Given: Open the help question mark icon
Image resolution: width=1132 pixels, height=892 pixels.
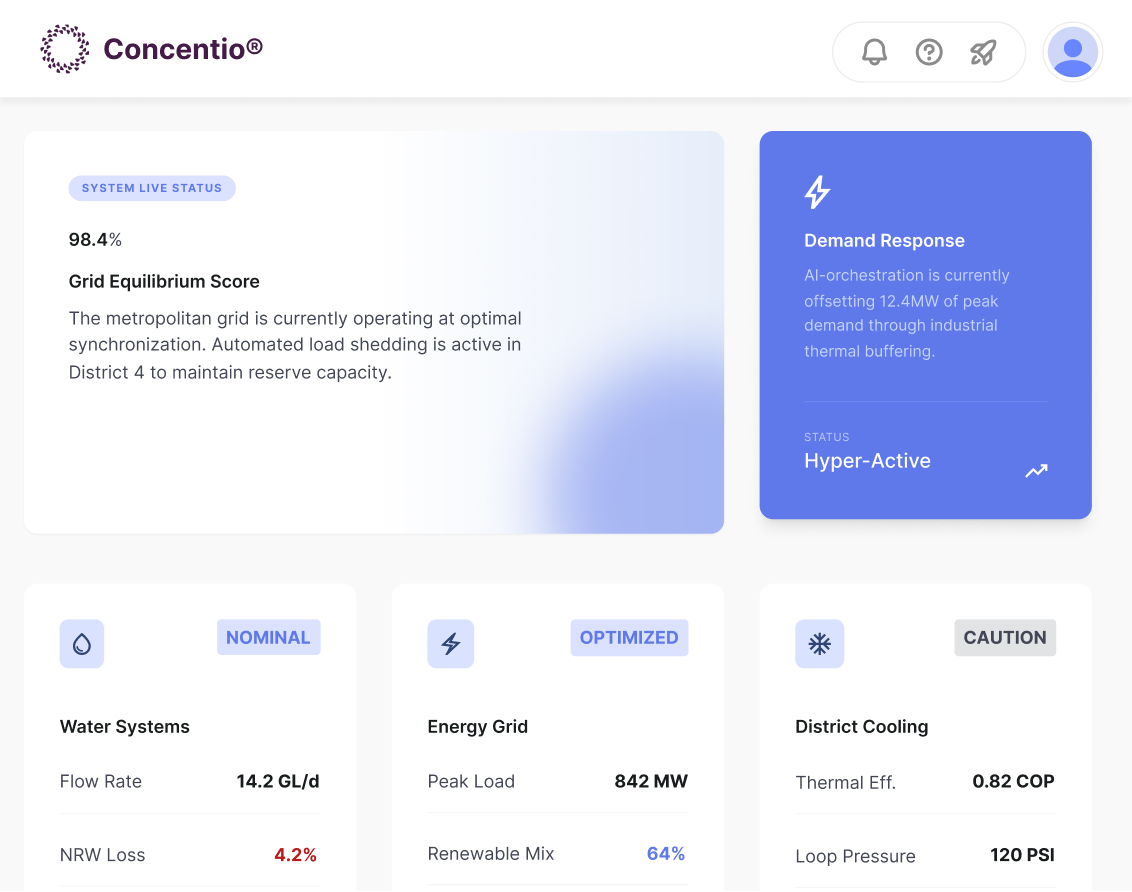Looking at the screenshot, I should (x=929, y=52).
